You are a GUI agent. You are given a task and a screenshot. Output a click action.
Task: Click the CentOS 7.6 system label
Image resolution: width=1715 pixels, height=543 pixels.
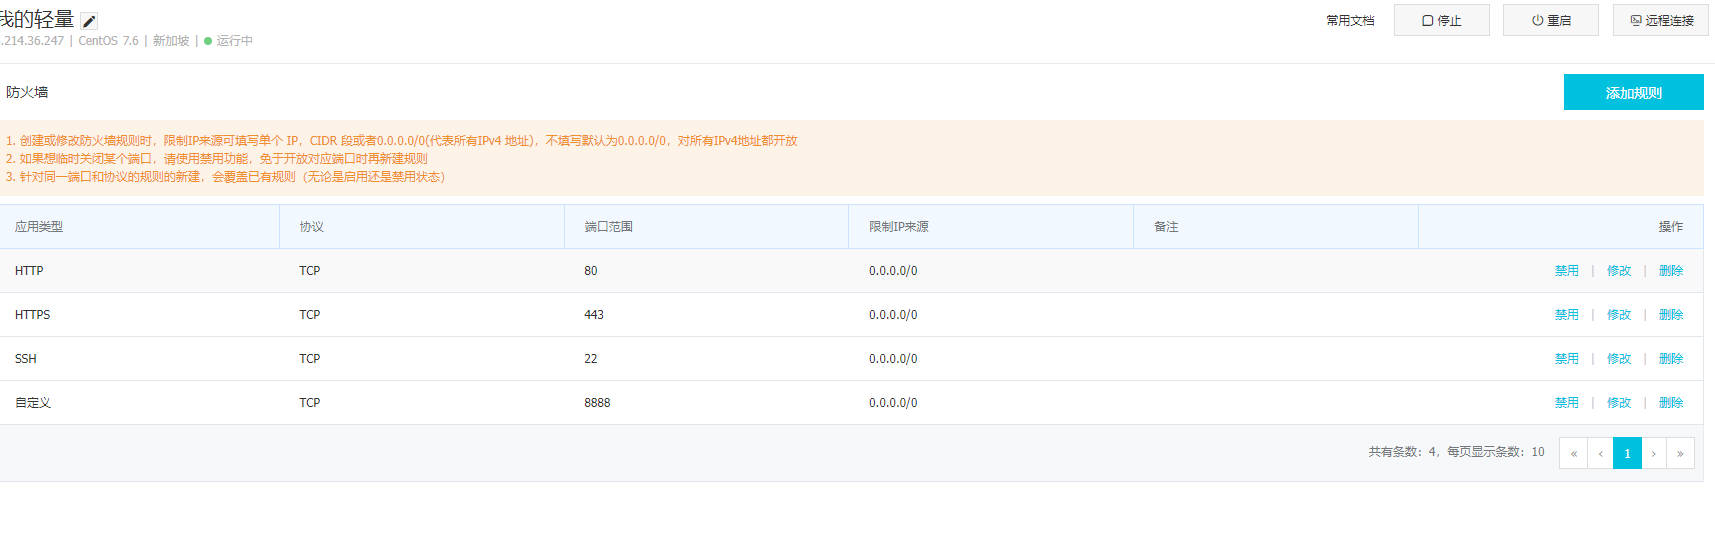pyautogui.click(x=108, y=41)
